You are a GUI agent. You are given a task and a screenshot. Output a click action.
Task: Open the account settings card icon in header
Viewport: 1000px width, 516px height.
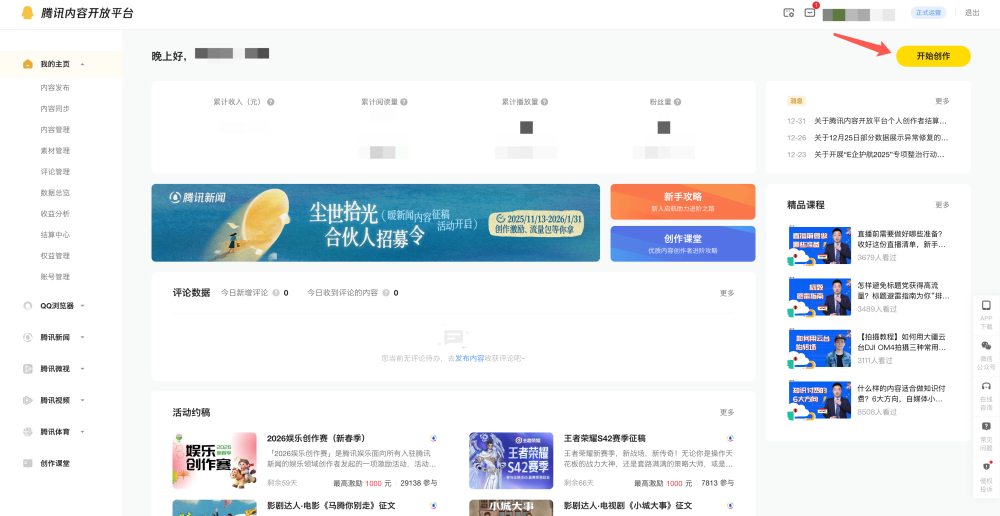(x=789, y=13)
